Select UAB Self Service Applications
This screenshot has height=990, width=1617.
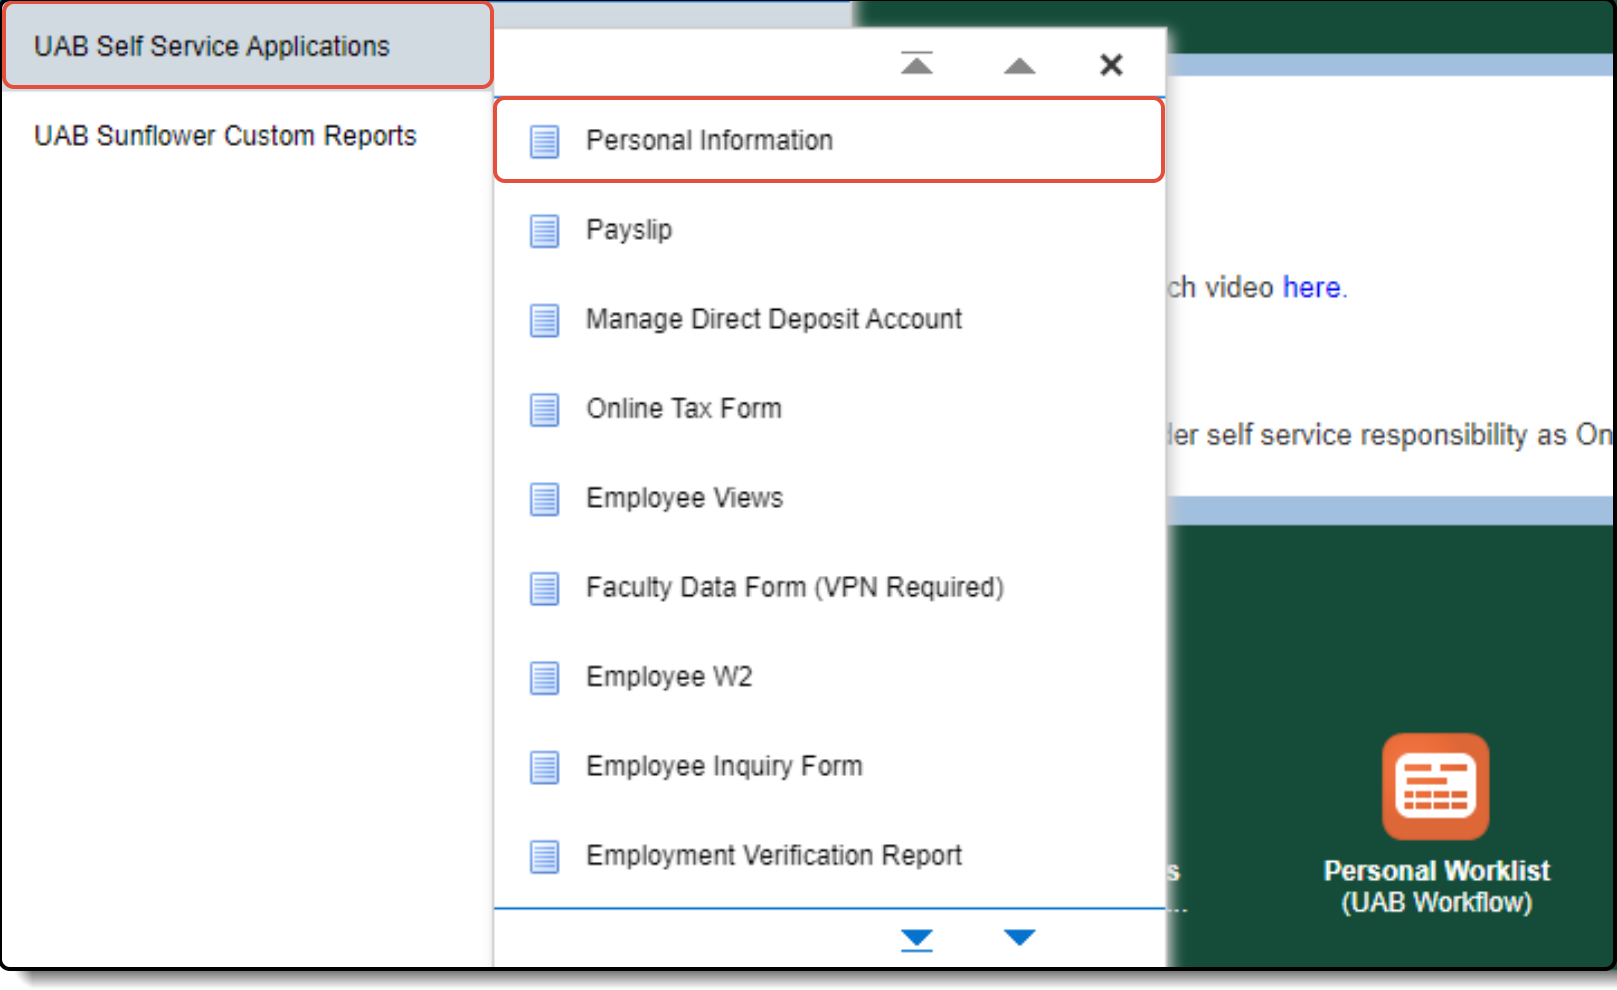click(248, 46)
